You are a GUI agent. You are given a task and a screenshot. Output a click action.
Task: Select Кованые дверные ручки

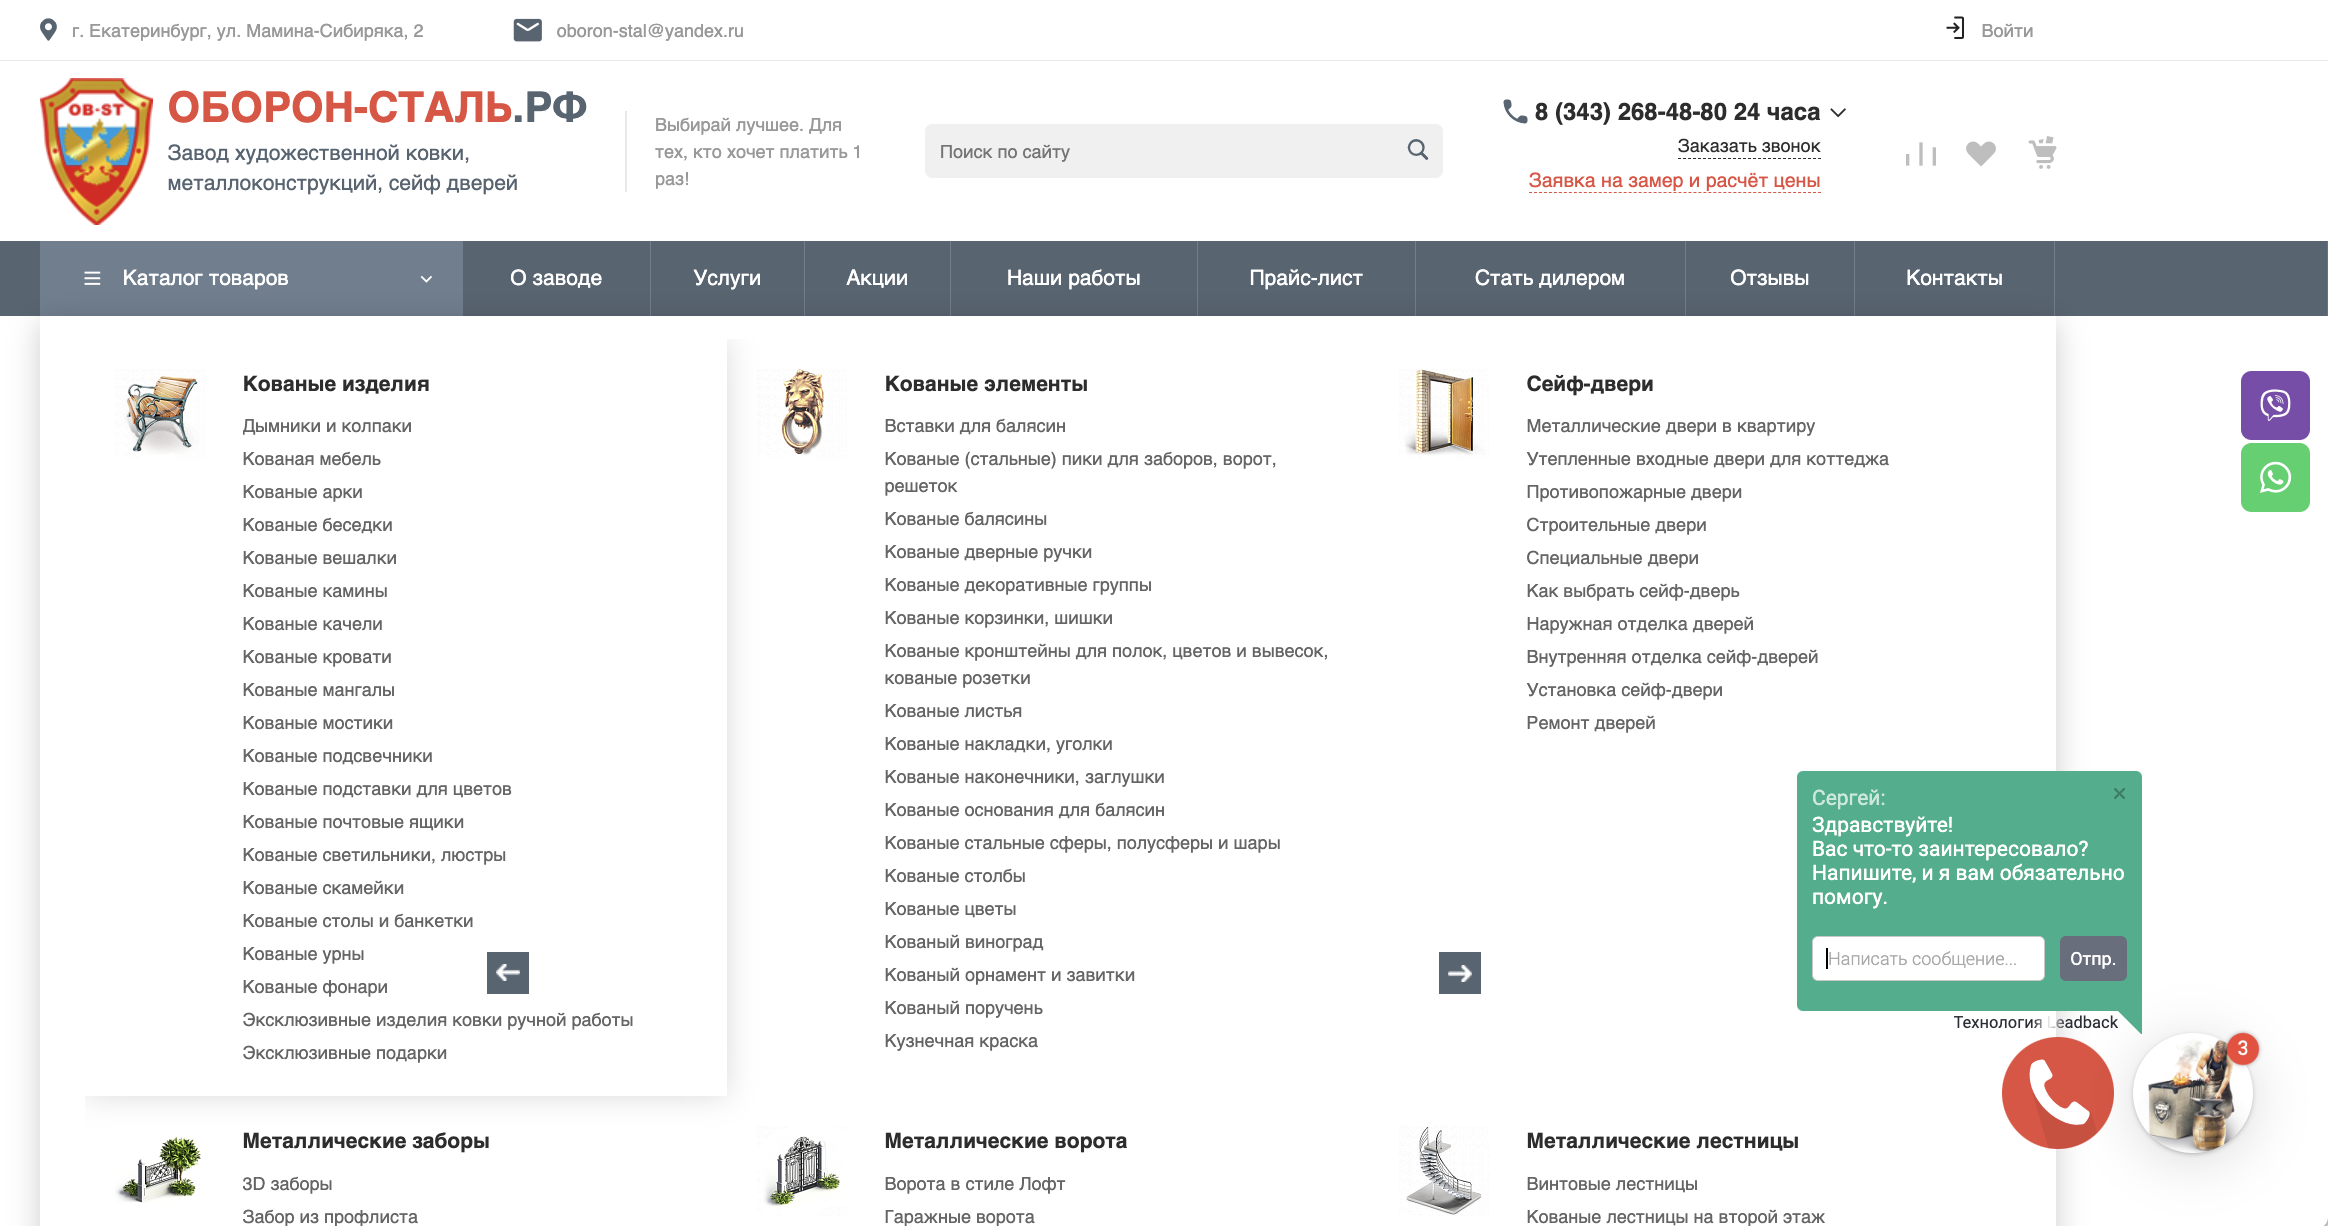pyautogui.click(x=988, y=552)
